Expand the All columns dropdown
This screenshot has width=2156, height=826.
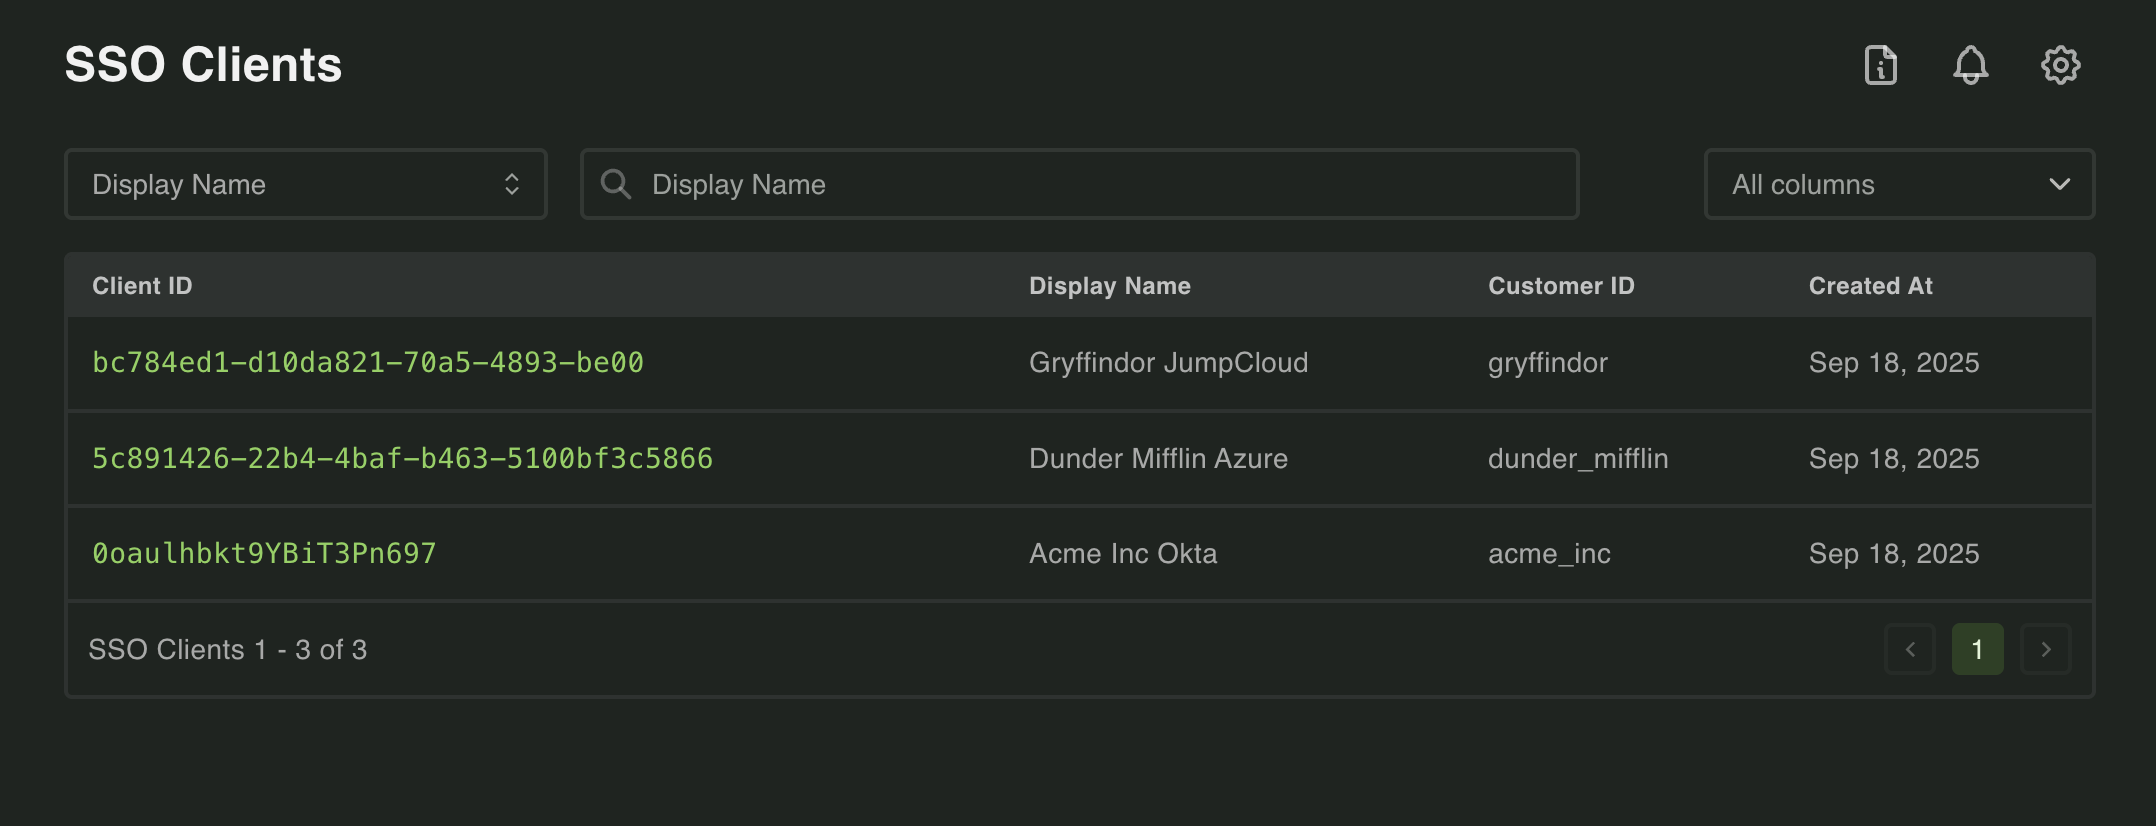pyautogui.click(x=1899, y=184)
